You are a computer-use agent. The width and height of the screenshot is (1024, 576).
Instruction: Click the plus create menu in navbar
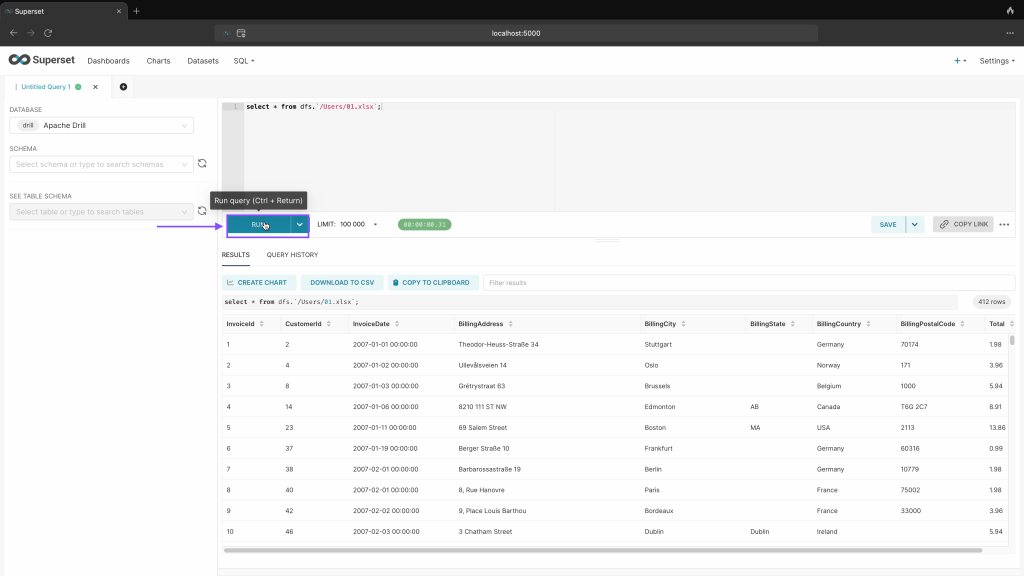pyautogui.click(x=960, y=61)
